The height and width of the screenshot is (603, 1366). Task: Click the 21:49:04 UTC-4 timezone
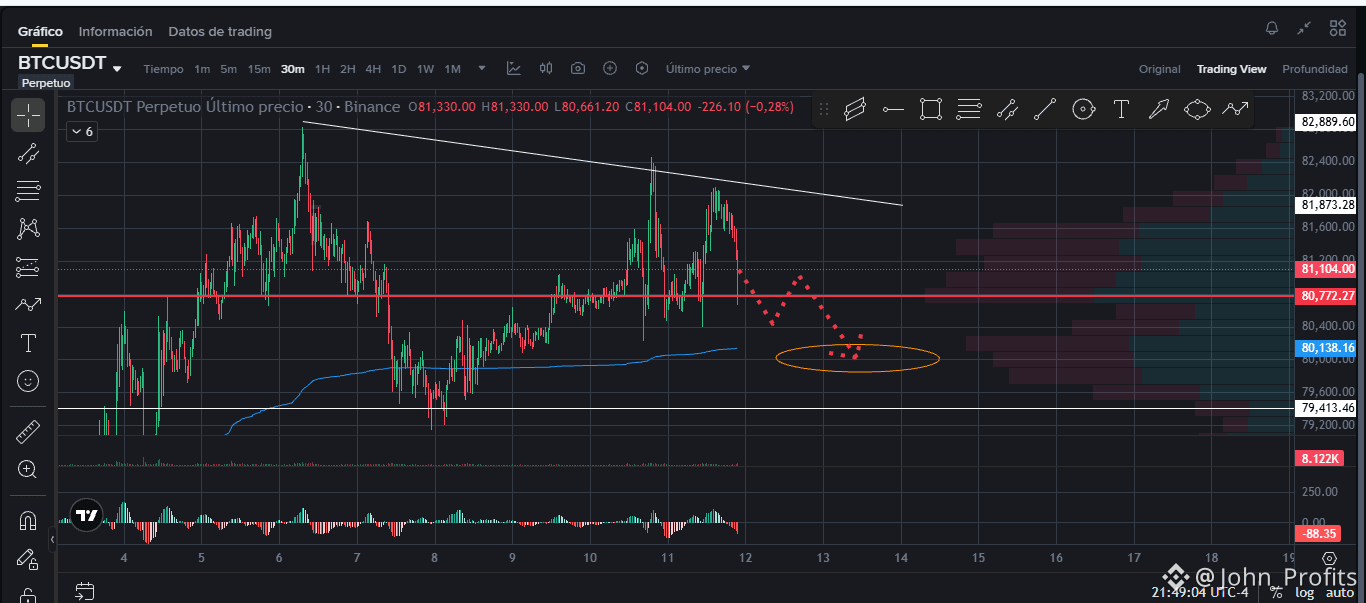(x=1199, y=592)
